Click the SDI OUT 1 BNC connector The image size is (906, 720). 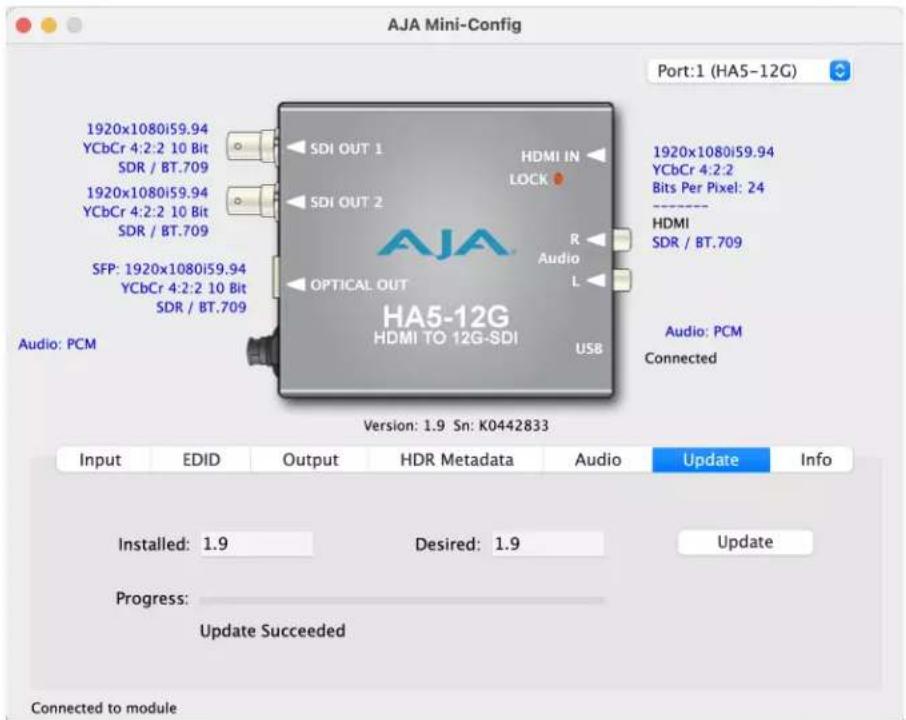pyautogui.click(x=251, y=147)
